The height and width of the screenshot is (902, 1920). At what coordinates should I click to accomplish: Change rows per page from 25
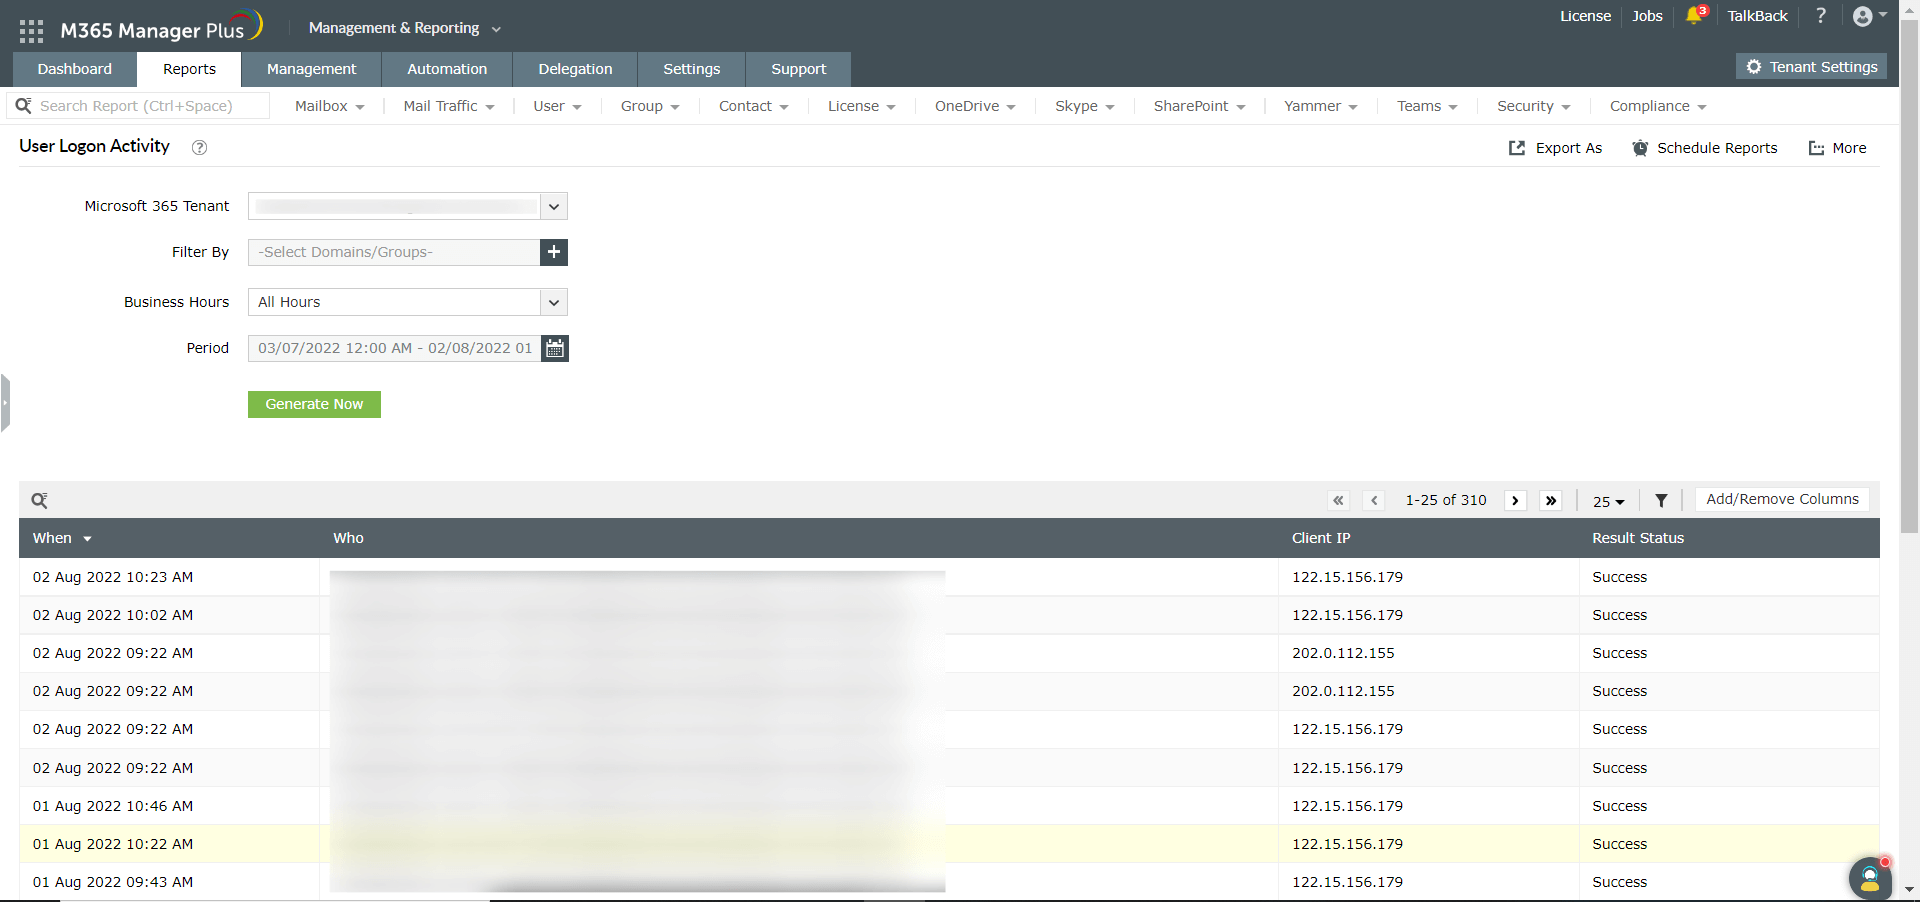pyautogui.click(x=1609, y=501)
